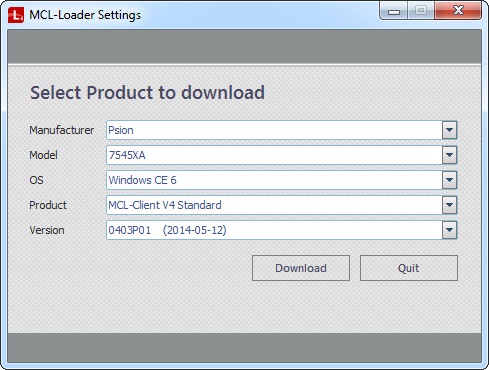Click the Version field 0403P01 (2014-05-12)

point(281,230)
